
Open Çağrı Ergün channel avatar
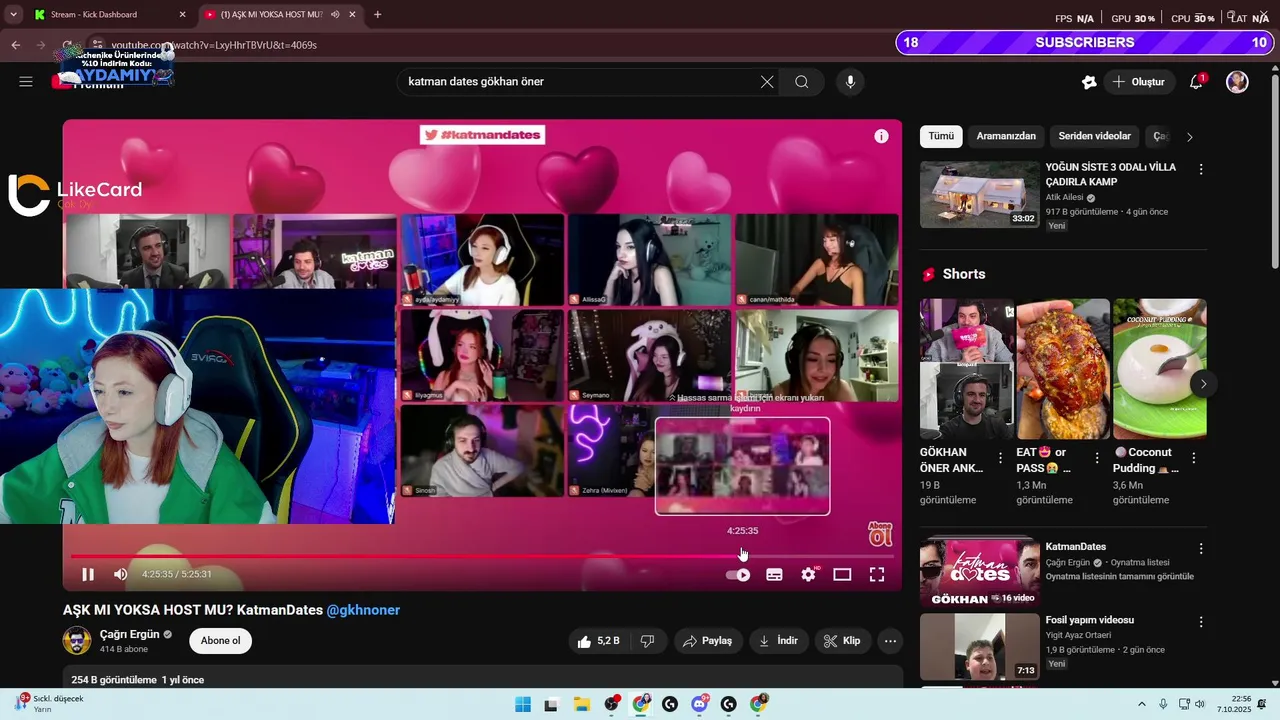pyautogui.click(x=77, y=641)
